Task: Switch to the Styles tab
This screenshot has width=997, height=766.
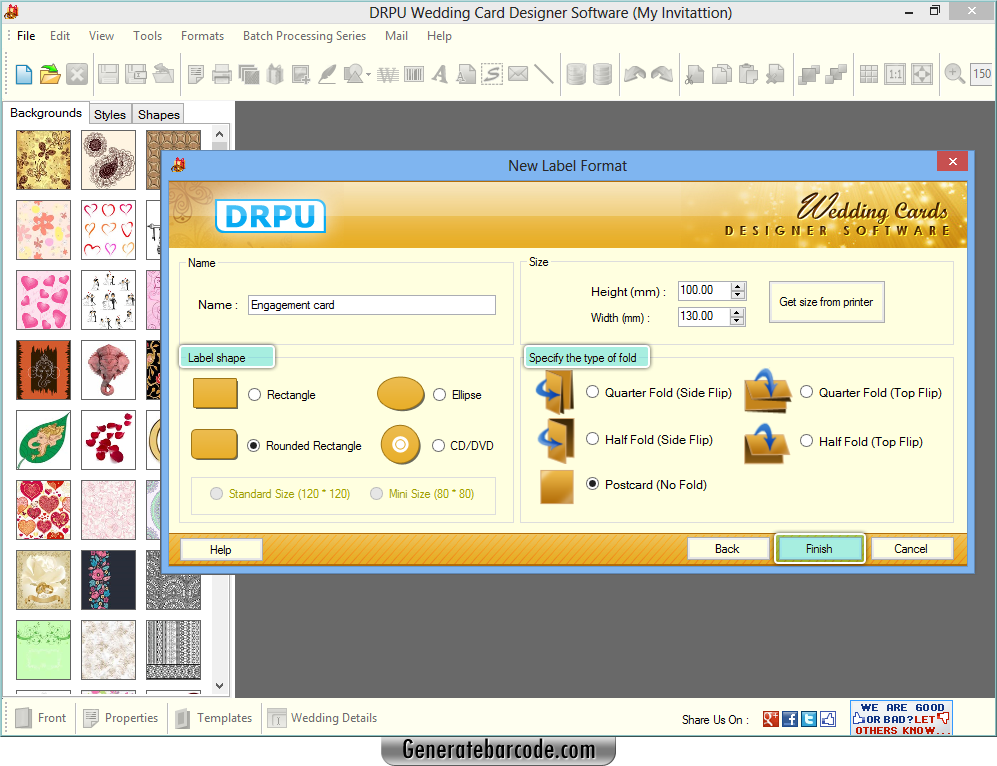Action: [x=110, y=114]
